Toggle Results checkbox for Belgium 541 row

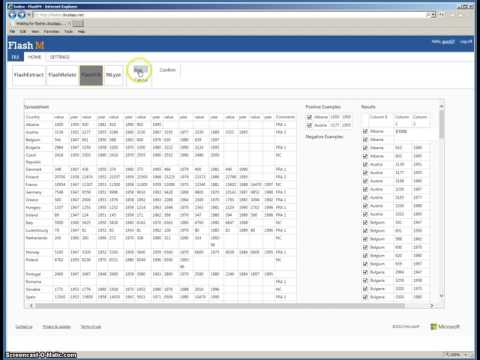(x=365, y=222)
